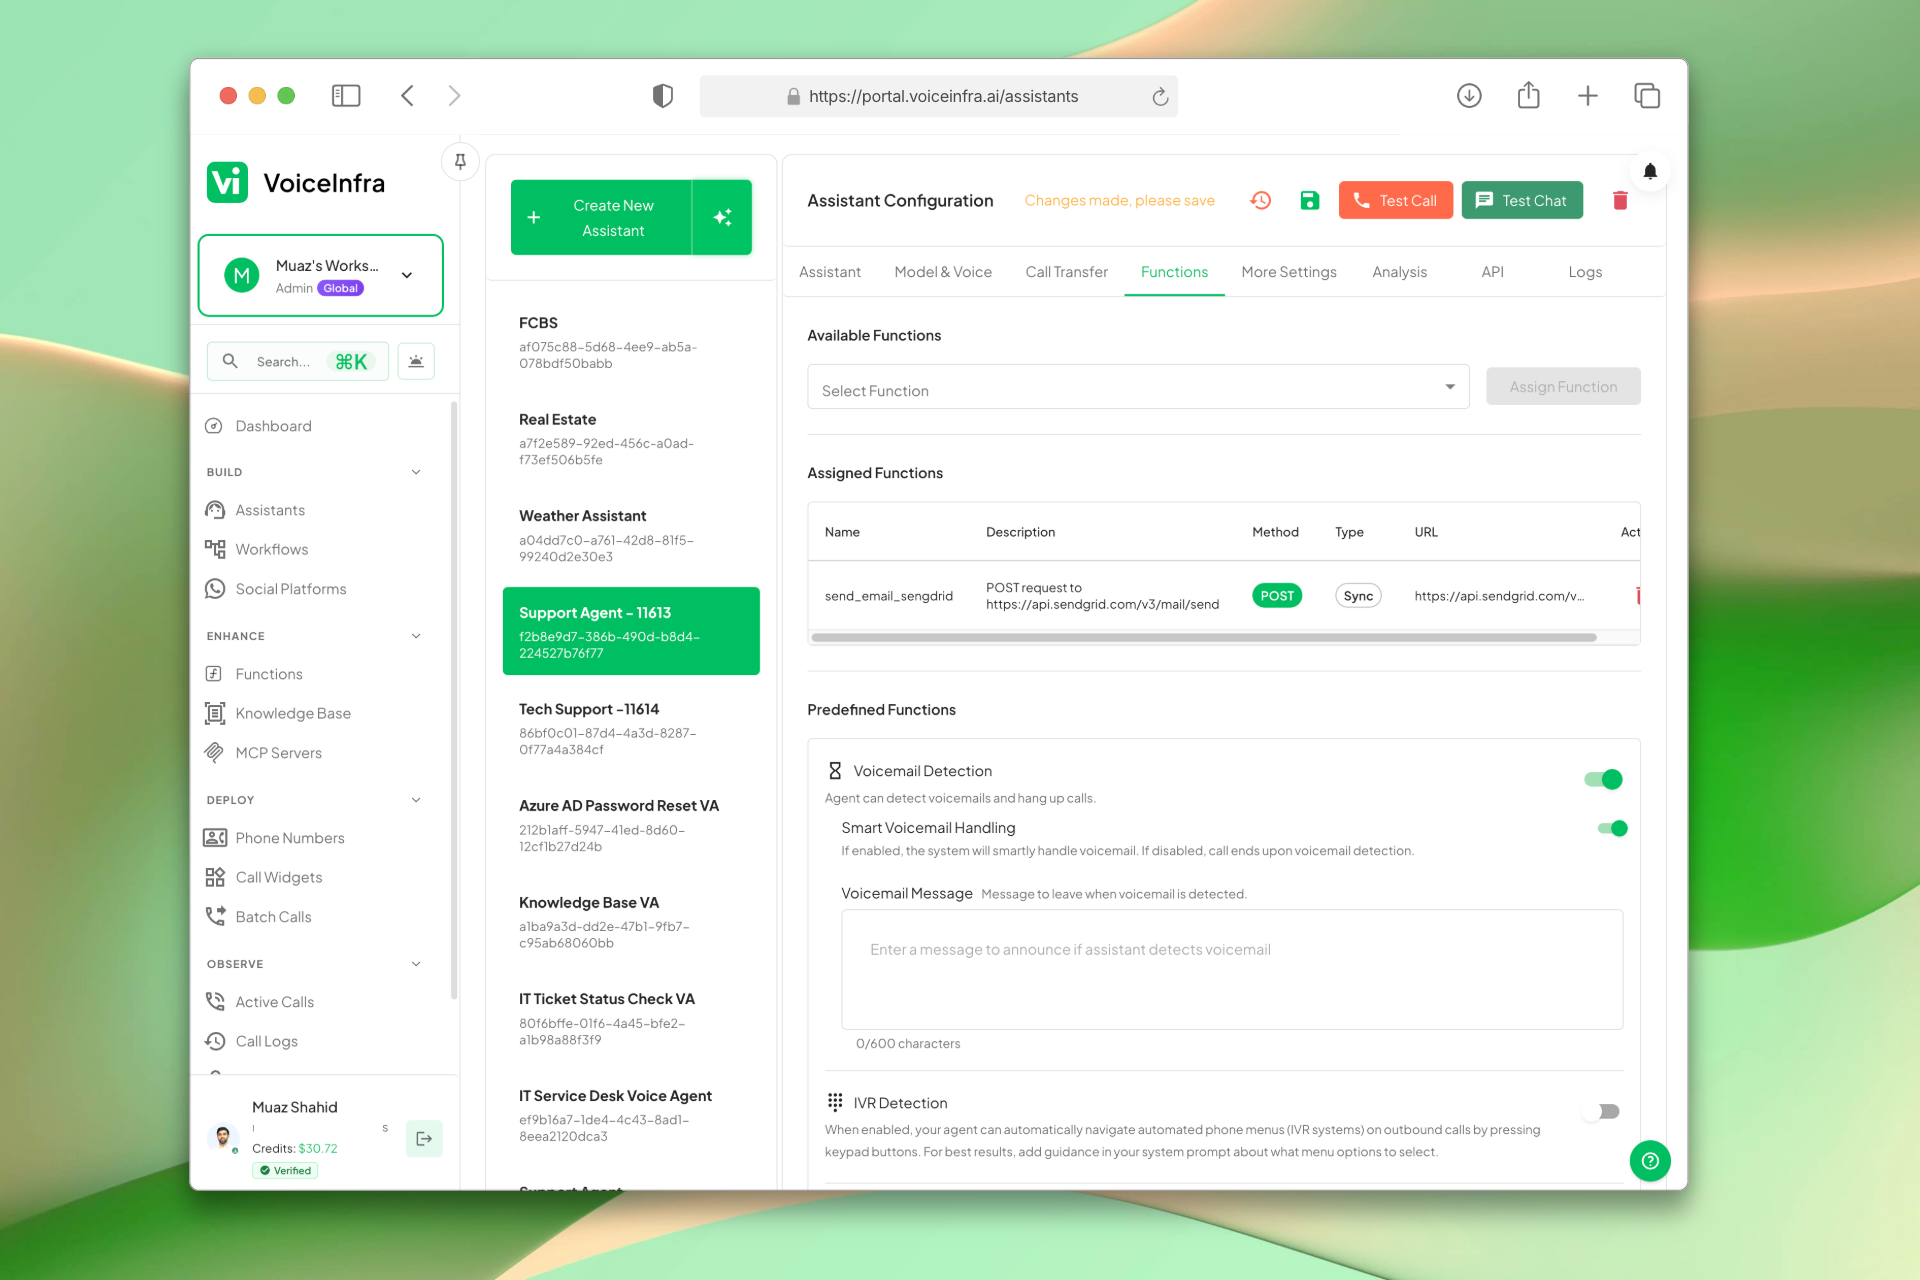This screenshot has width=1920, height=1280.
Task: Click the logout icon next to credits
Action: coord(424,1138)
